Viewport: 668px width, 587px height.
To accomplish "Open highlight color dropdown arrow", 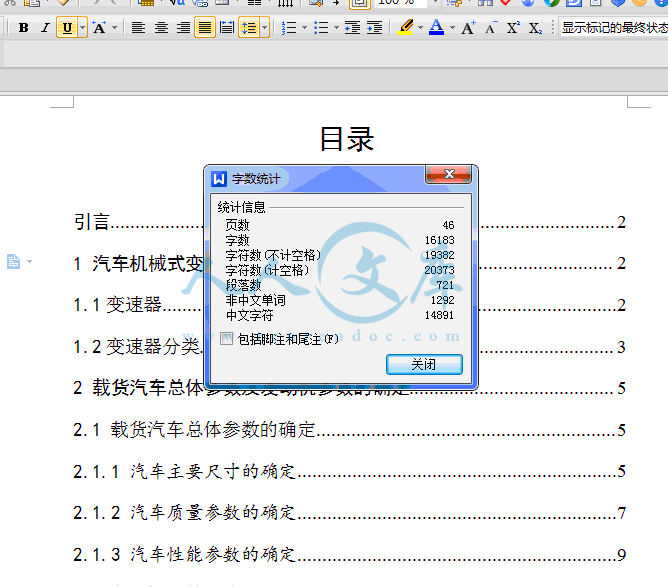I will click(420, 28).
